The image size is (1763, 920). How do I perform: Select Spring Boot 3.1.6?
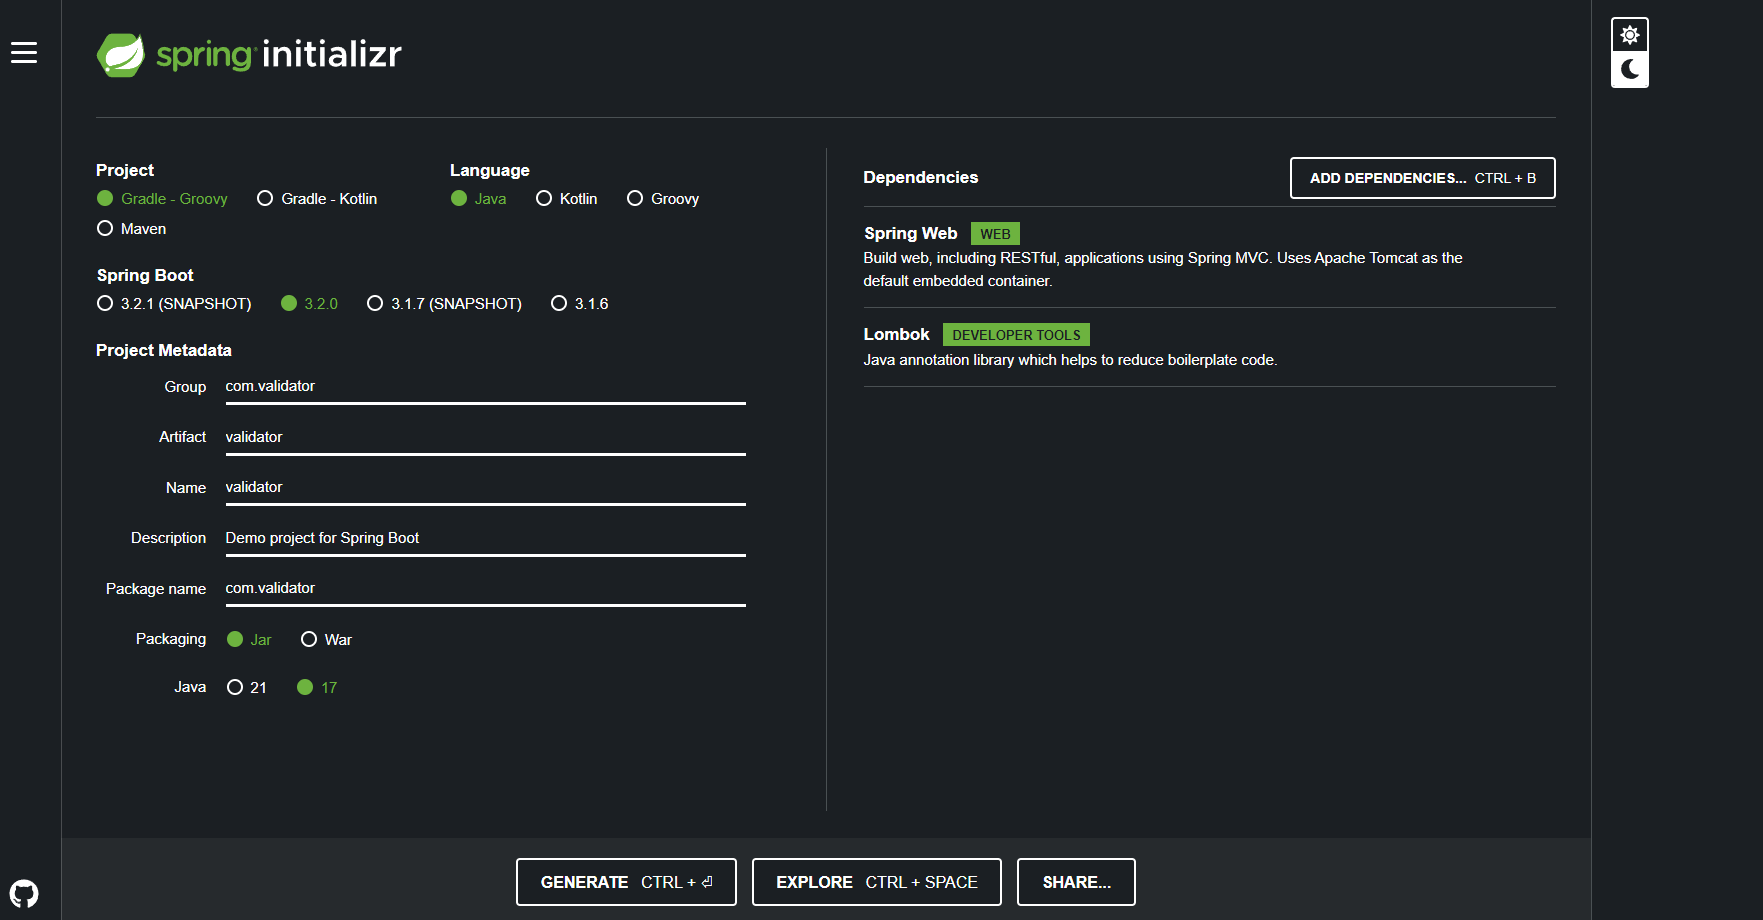pos(579,304)
